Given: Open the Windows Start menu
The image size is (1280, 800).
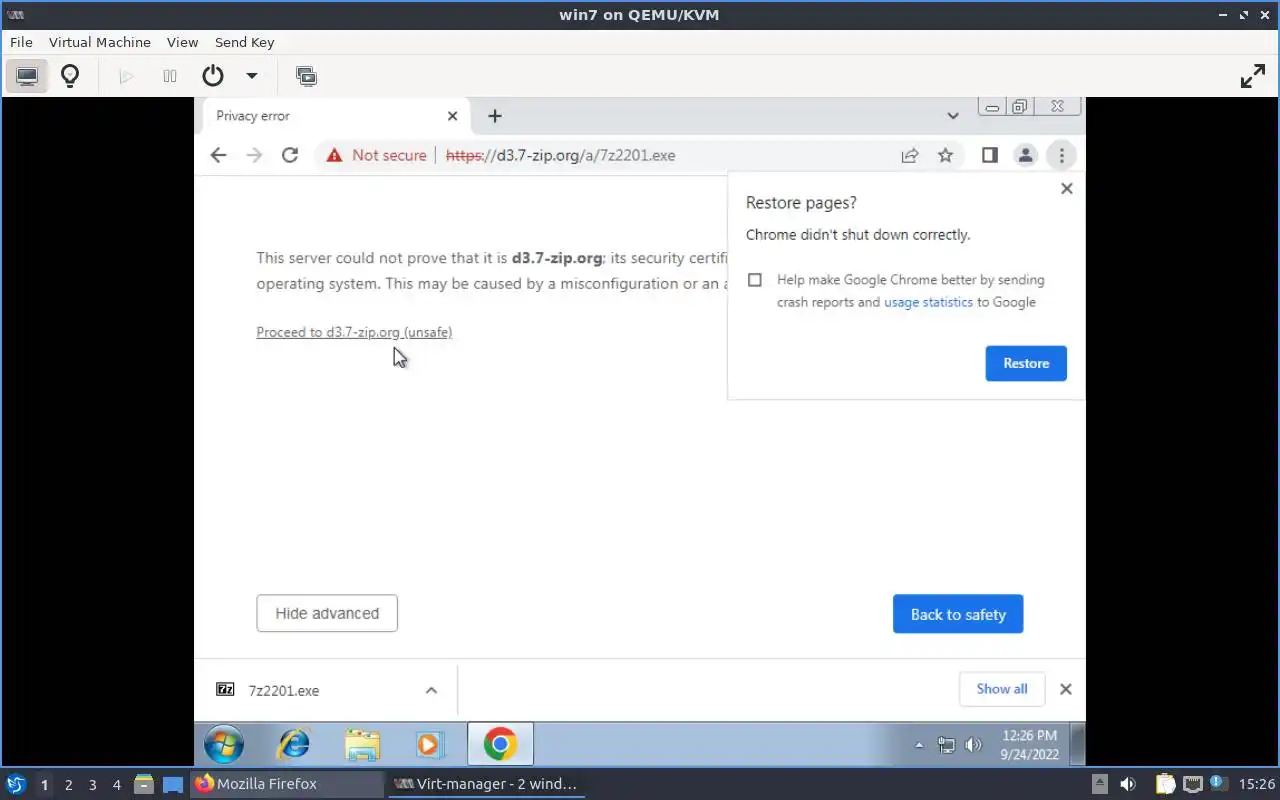Looking at the screenshot, I should pos(223,744).
